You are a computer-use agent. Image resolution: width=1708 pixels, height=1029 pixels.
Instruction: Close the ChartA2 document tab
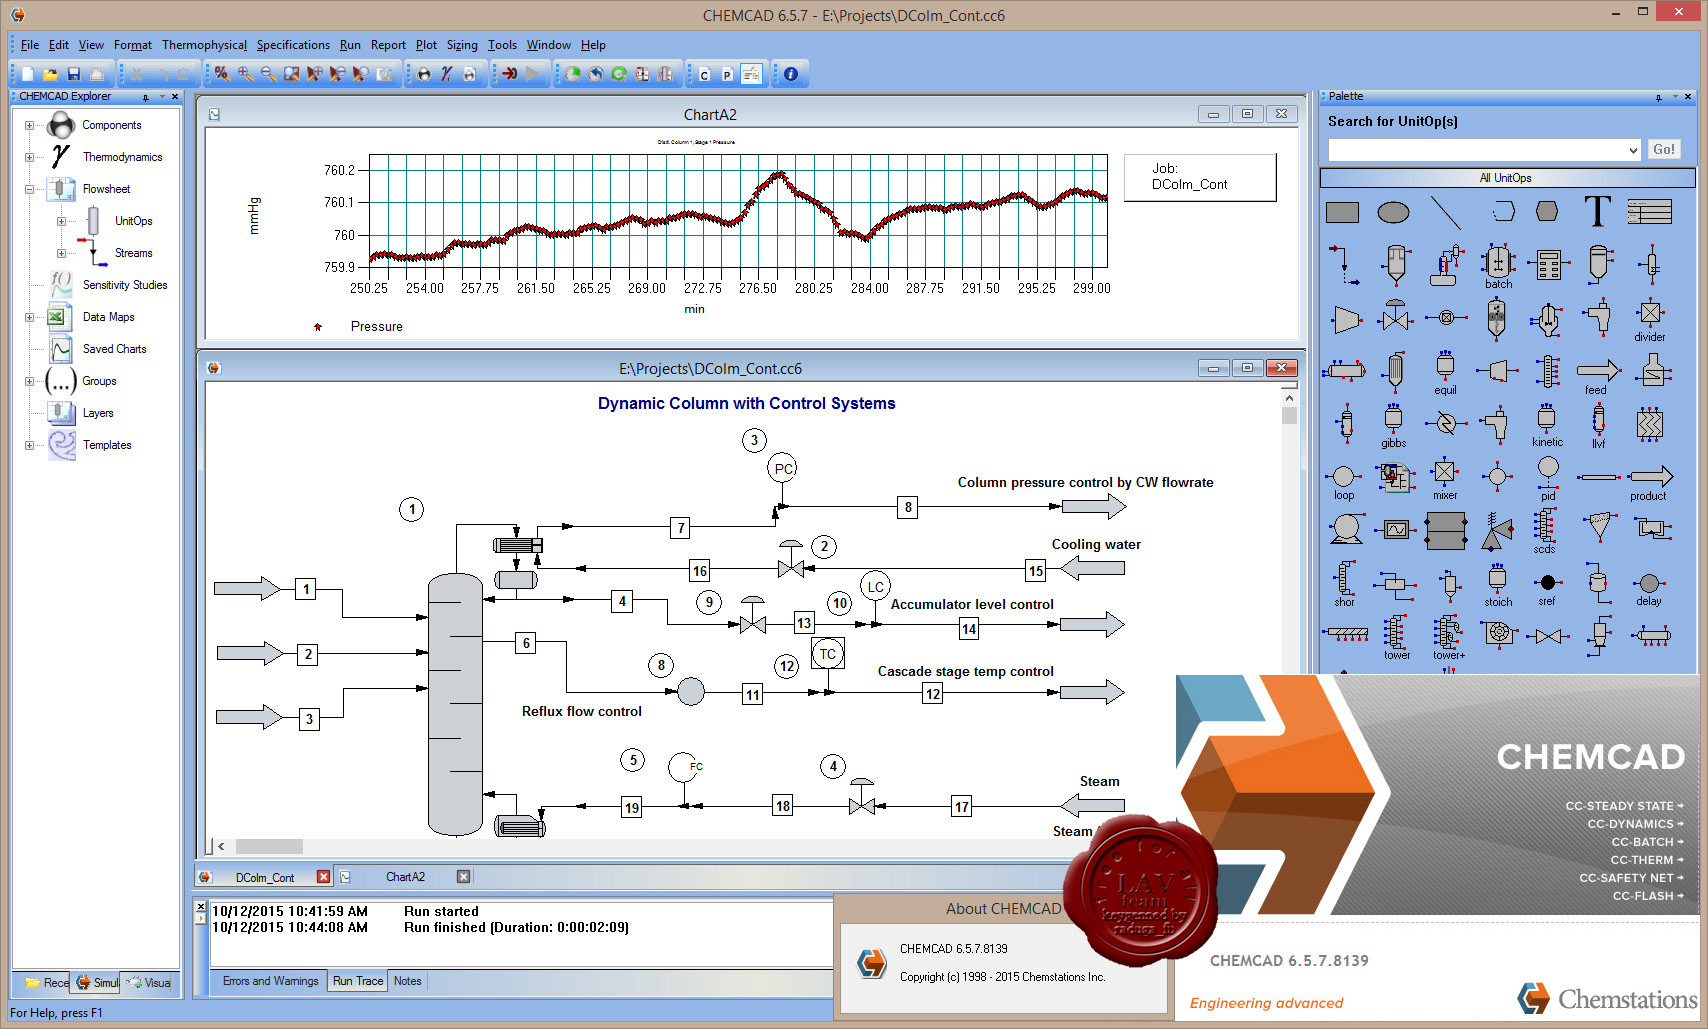pyautogui.click(x=463, y=877)
